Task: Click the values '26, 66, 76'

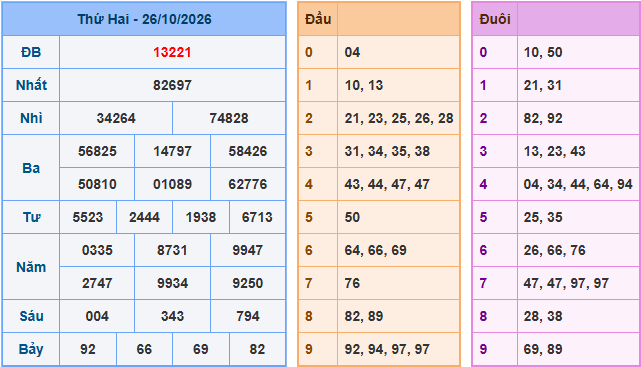Action: 555,250
